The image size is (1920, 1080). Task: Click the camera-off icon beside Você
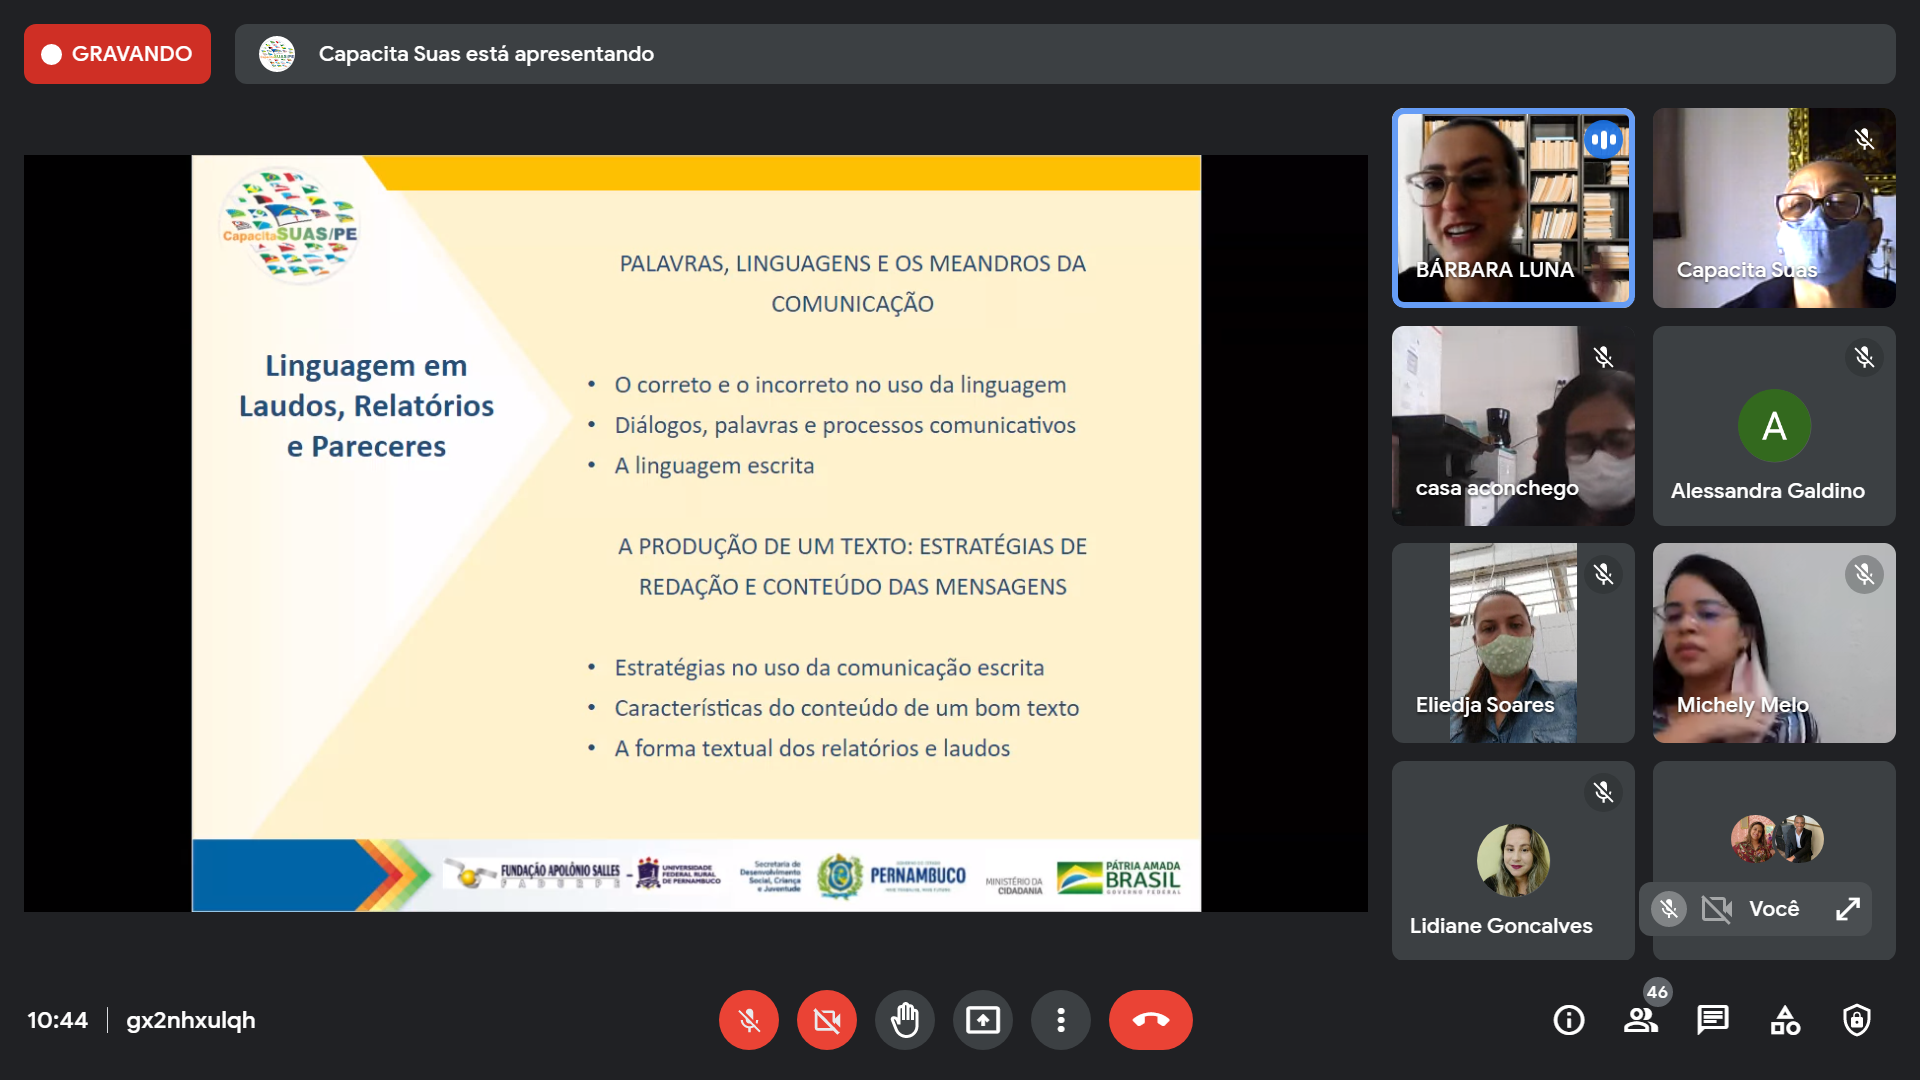coord(1716,908)
